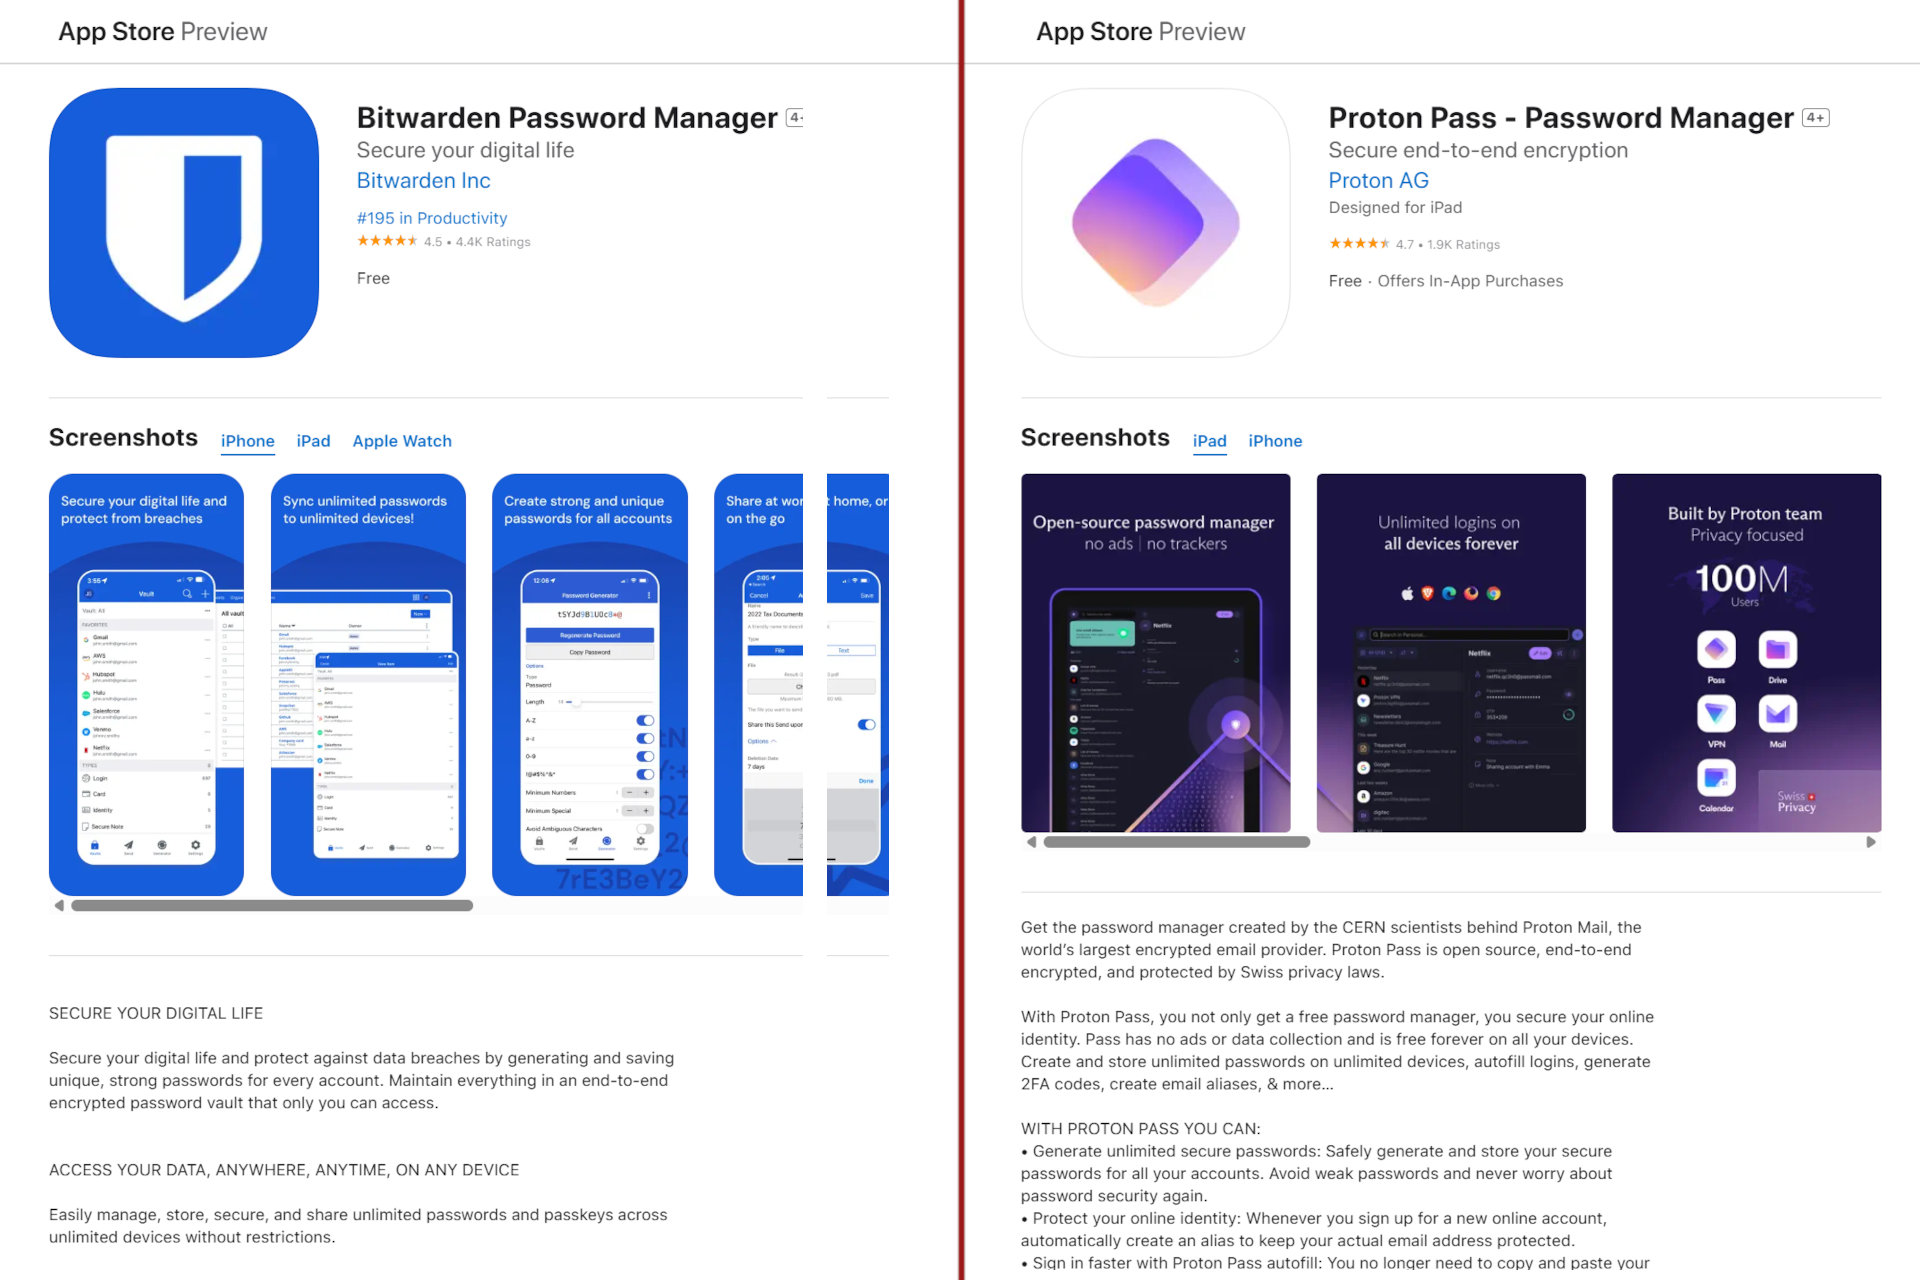Viewport: 1920px width, 1280px height.
Task: Enable Bitwarden star rating display toggle
Action: point(387,241)
